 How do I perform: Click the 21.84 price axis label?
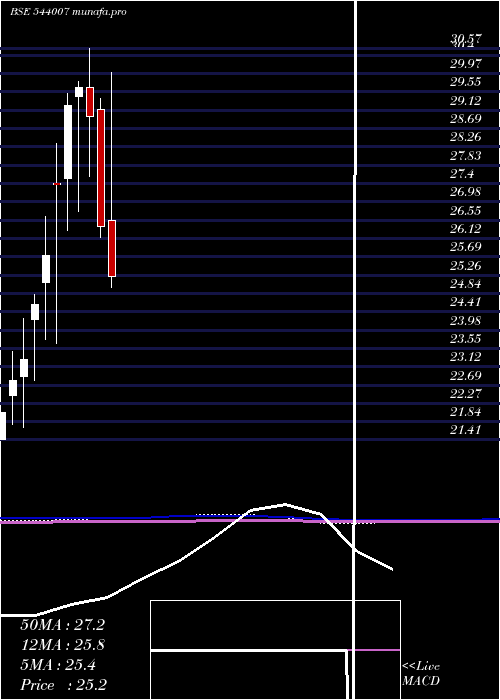click(x=466, y=412)
